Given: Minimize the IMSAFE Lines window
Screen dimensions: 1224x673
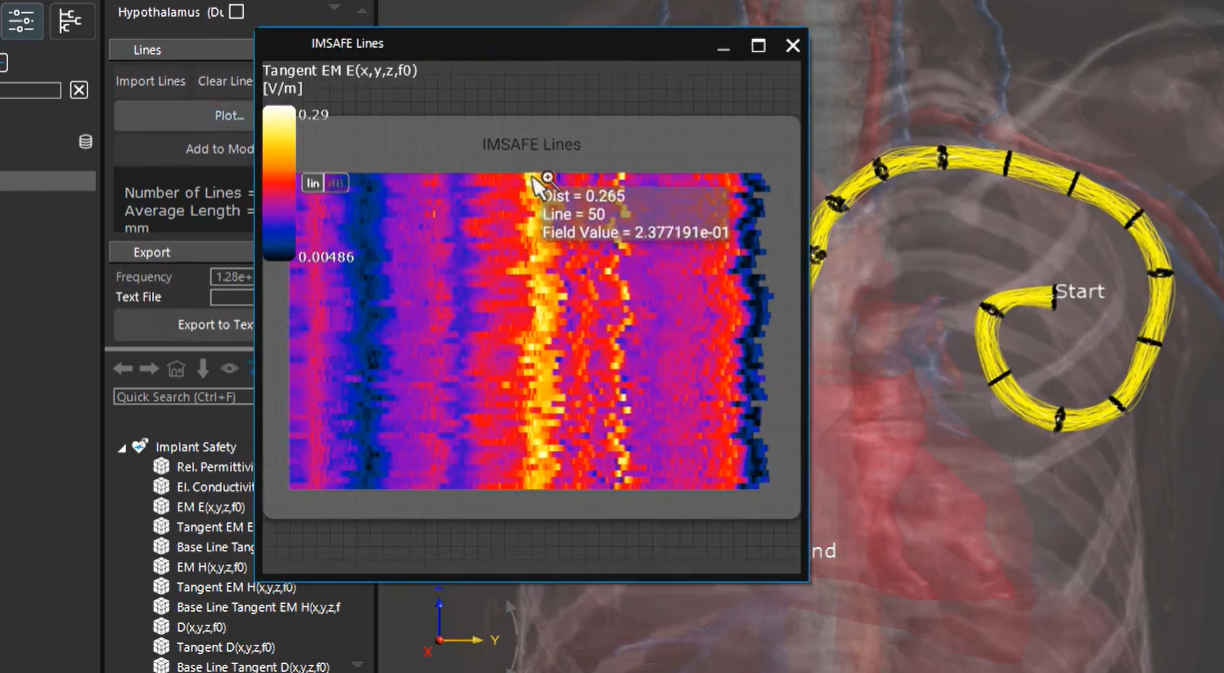Looking at the screenshot, I should [723, 46].
